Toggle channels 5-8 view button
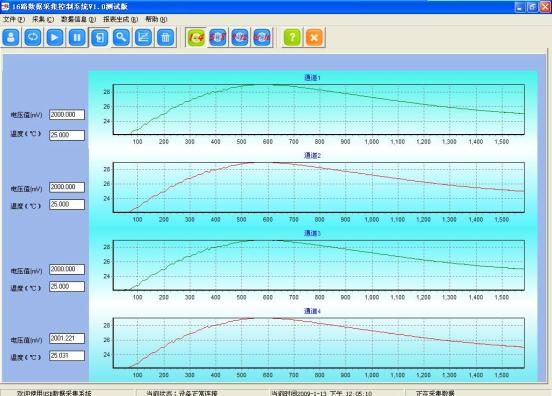552x396 pixels. (218, 37)
